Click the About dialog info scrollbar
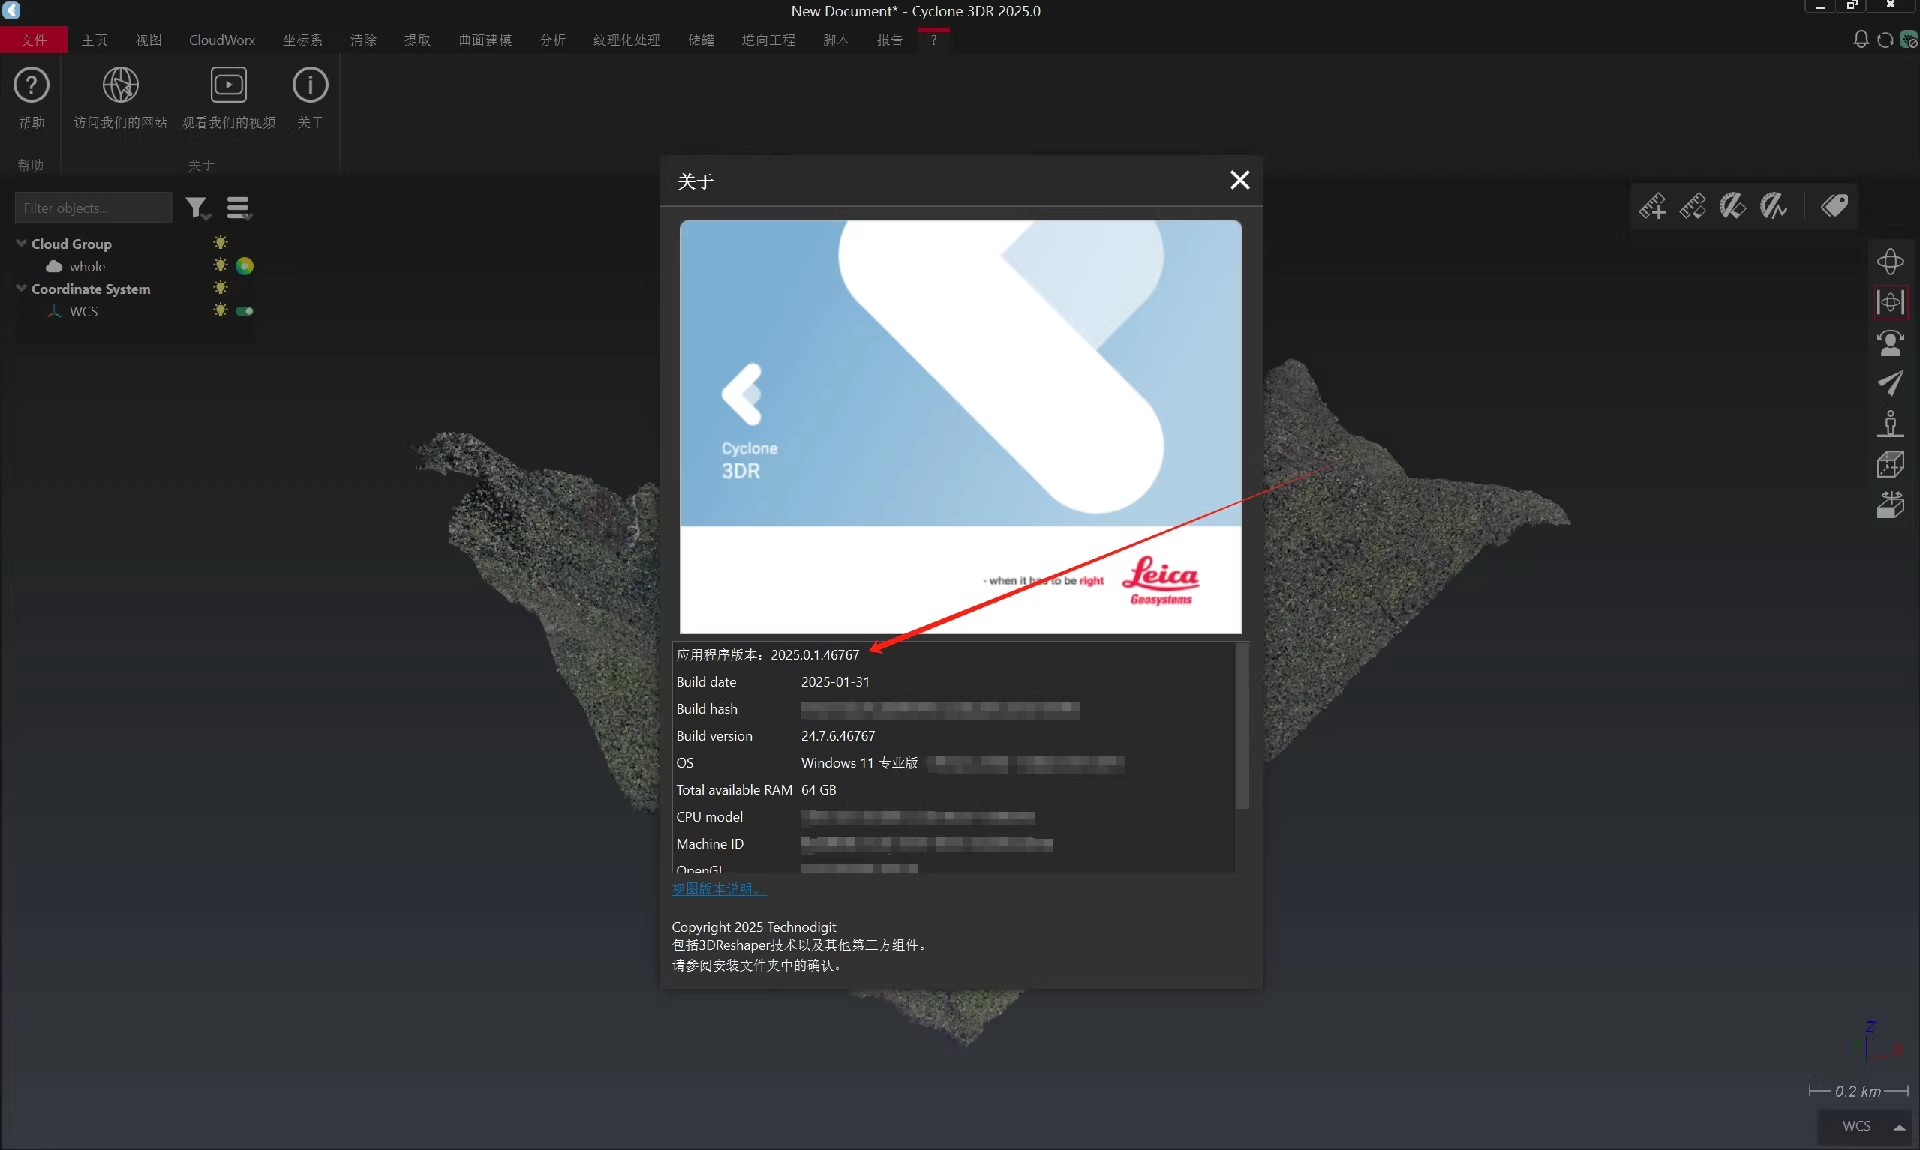 point(1242,726)
